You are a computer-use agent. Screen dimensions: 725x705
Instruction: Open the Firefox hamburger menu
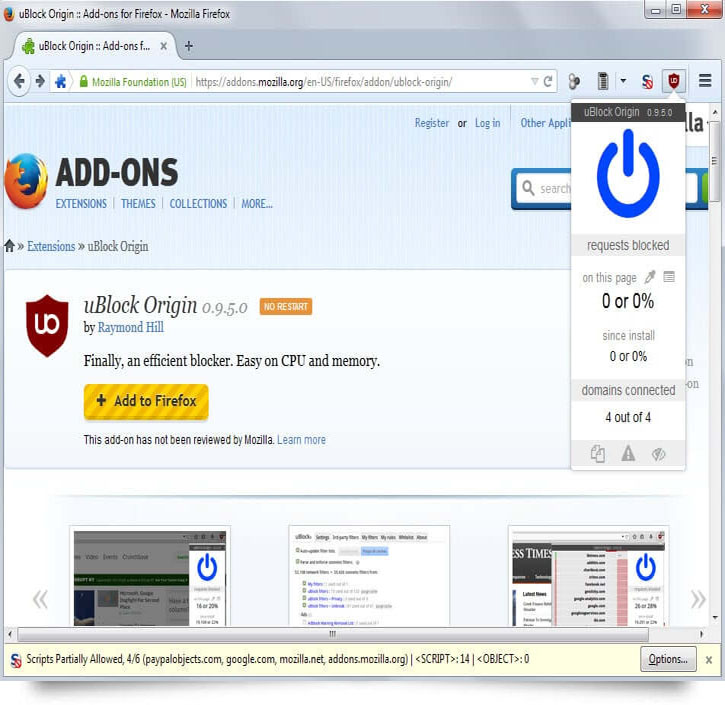coord(705,80)
